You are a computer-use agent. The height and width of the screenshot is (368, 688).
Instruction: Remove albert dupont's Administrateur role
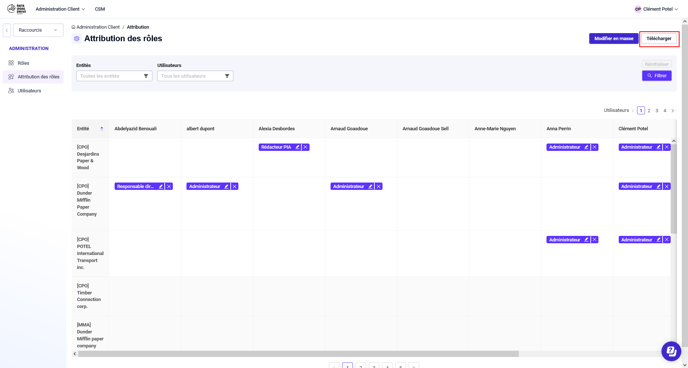pyautogui.click(x=235, y=186)
